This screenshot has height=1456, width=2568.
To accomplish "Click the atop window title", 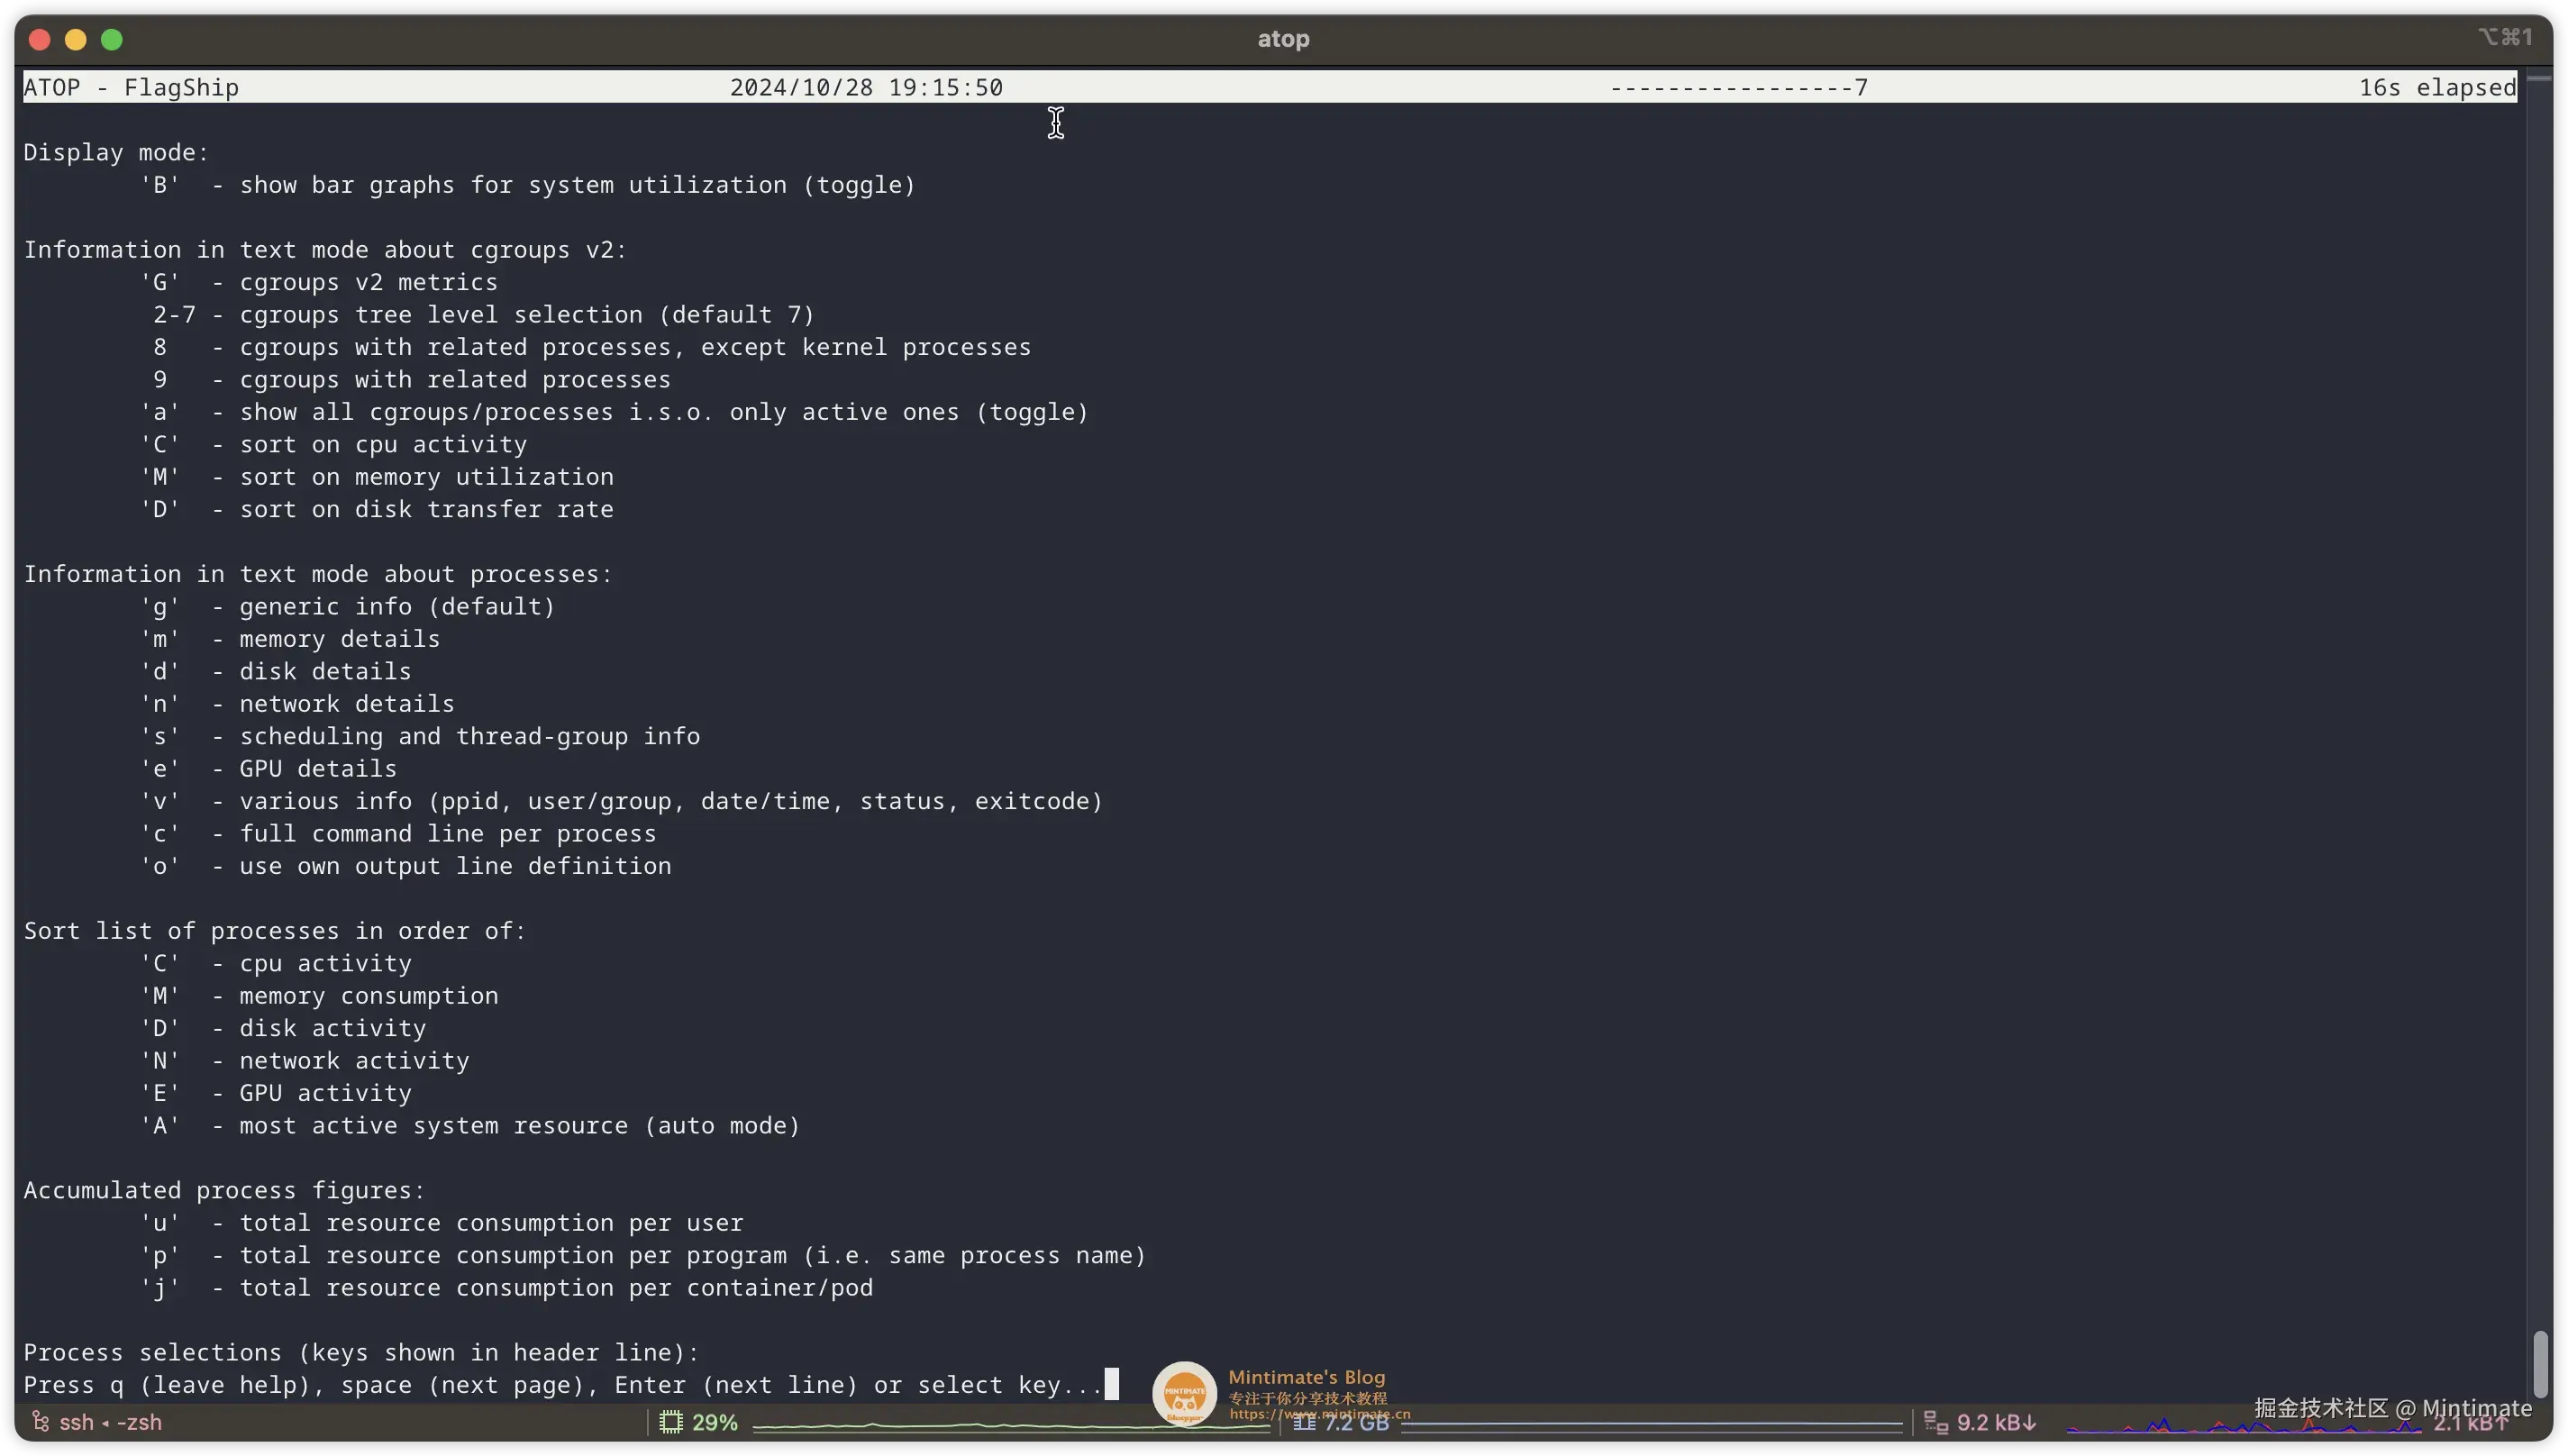I will coord(1283,39).
